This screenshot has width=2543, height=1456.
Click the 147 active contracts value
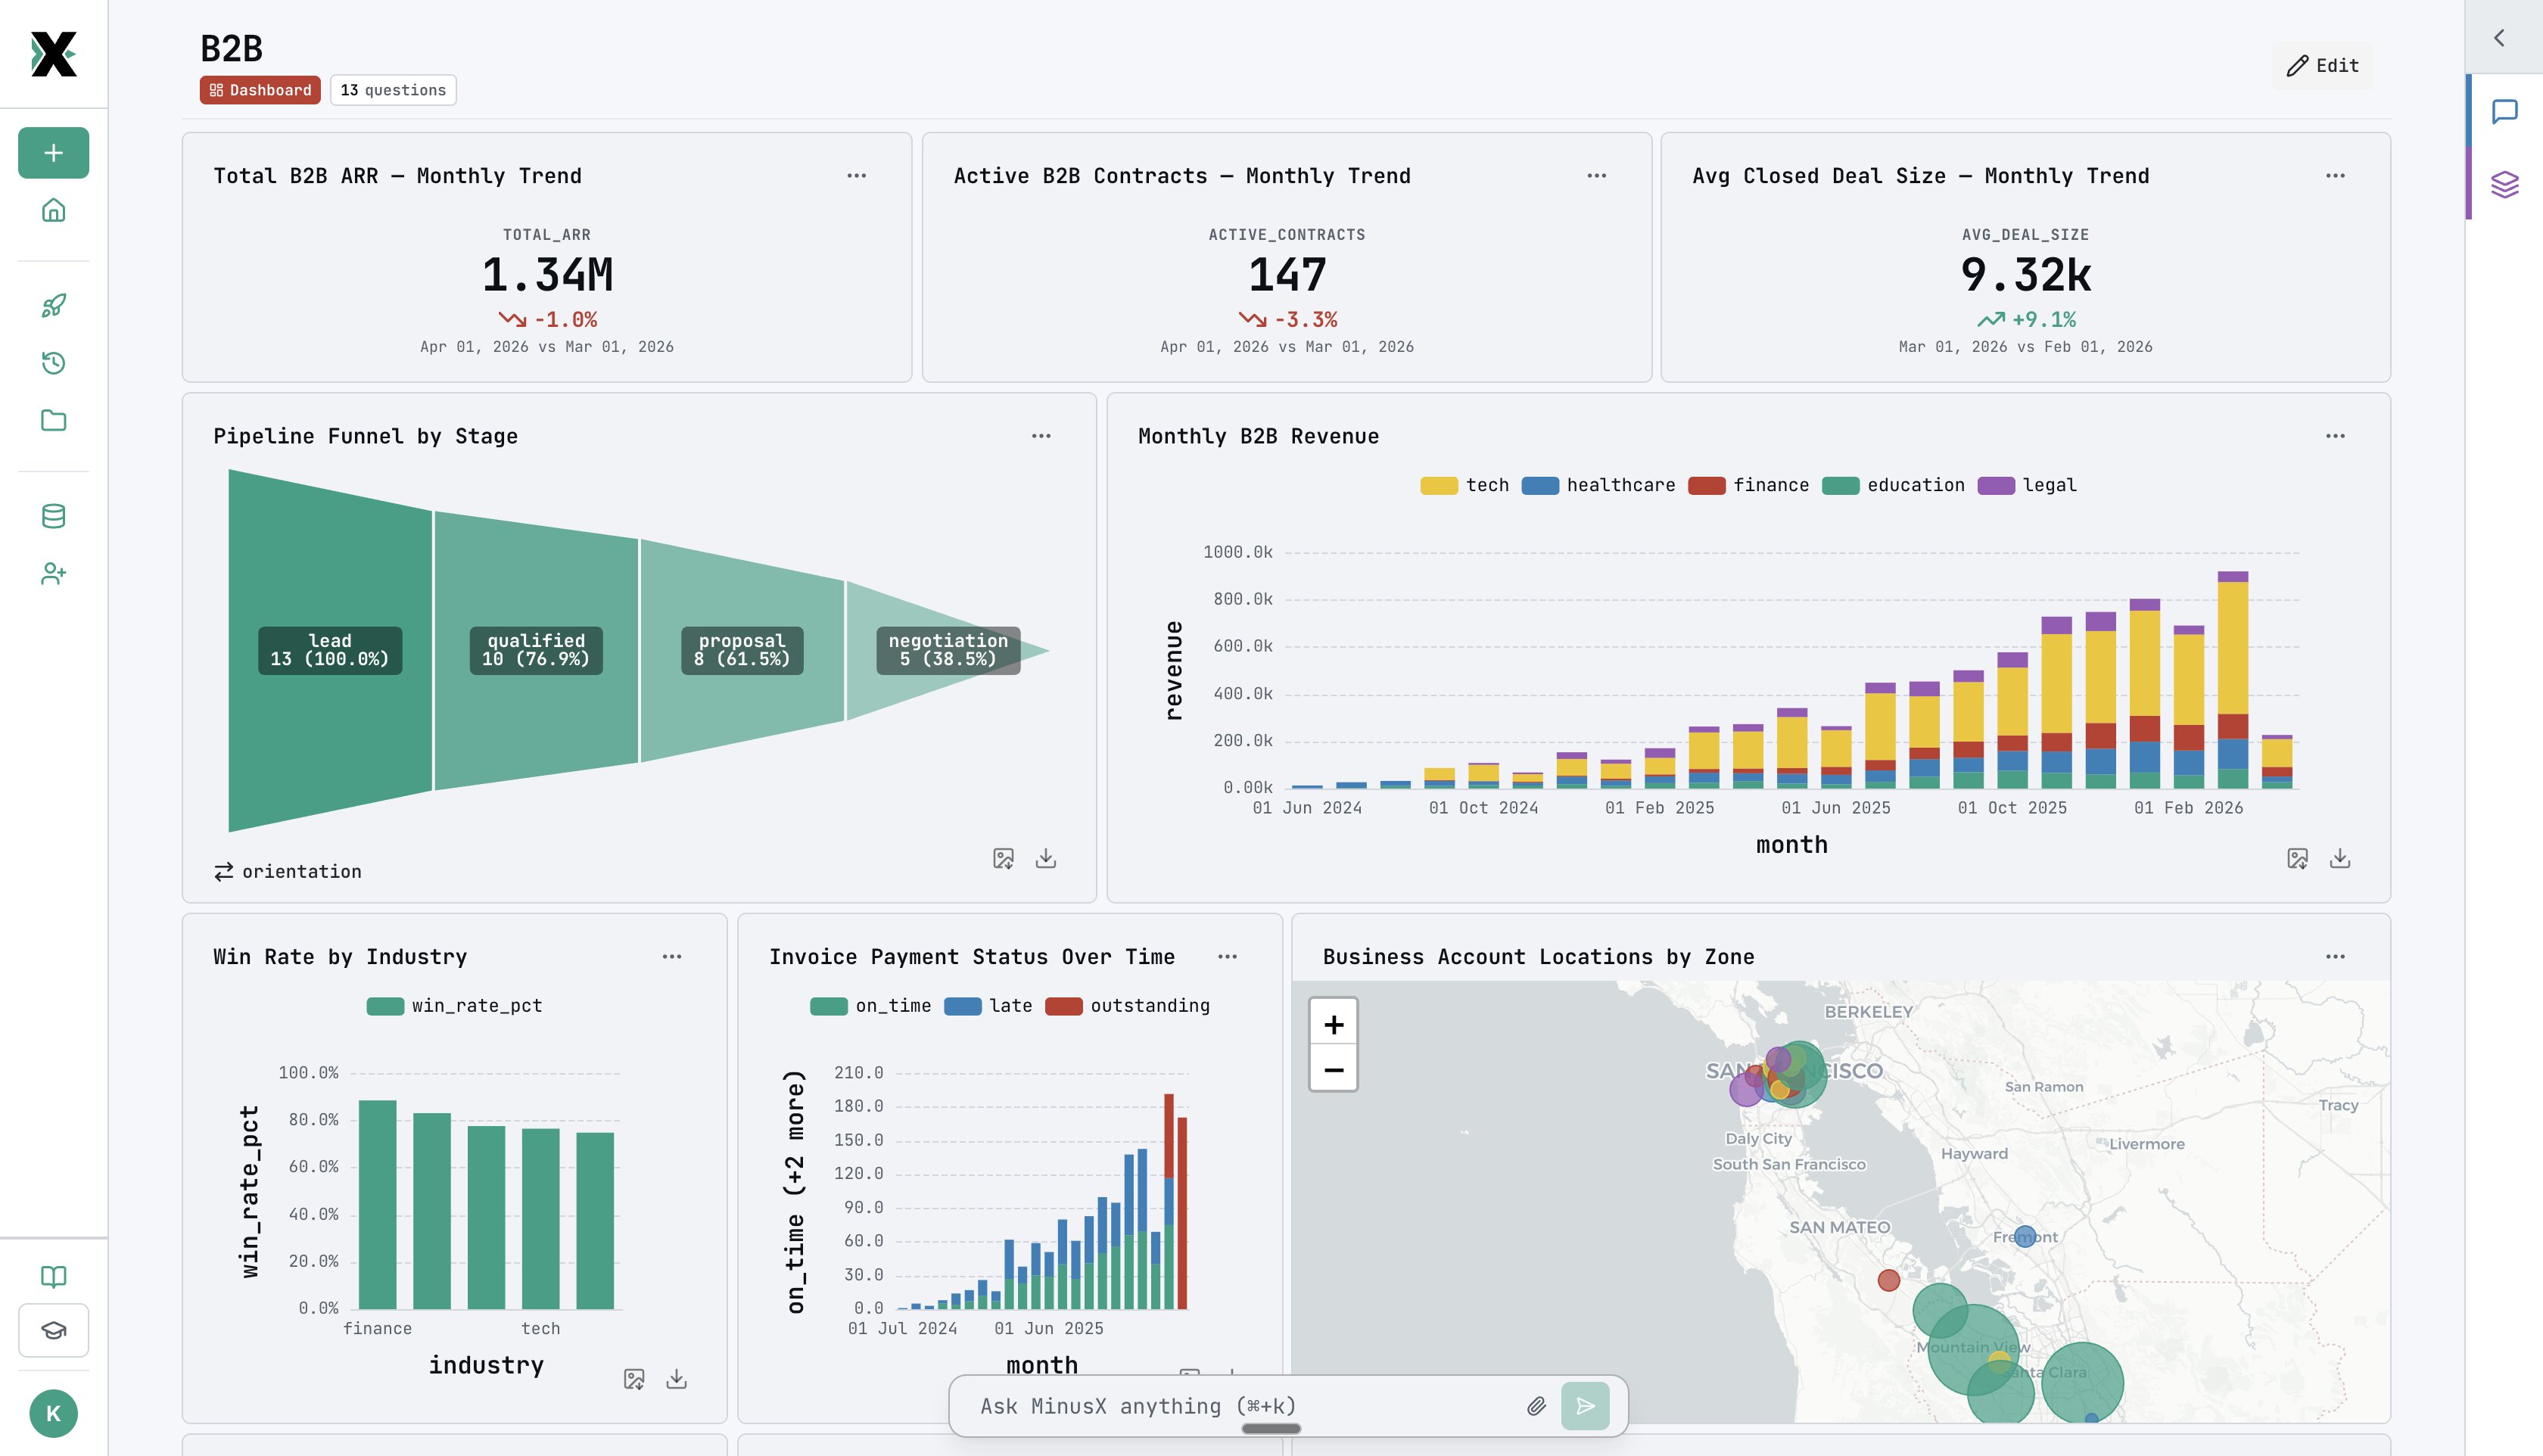click(1287, 275)
